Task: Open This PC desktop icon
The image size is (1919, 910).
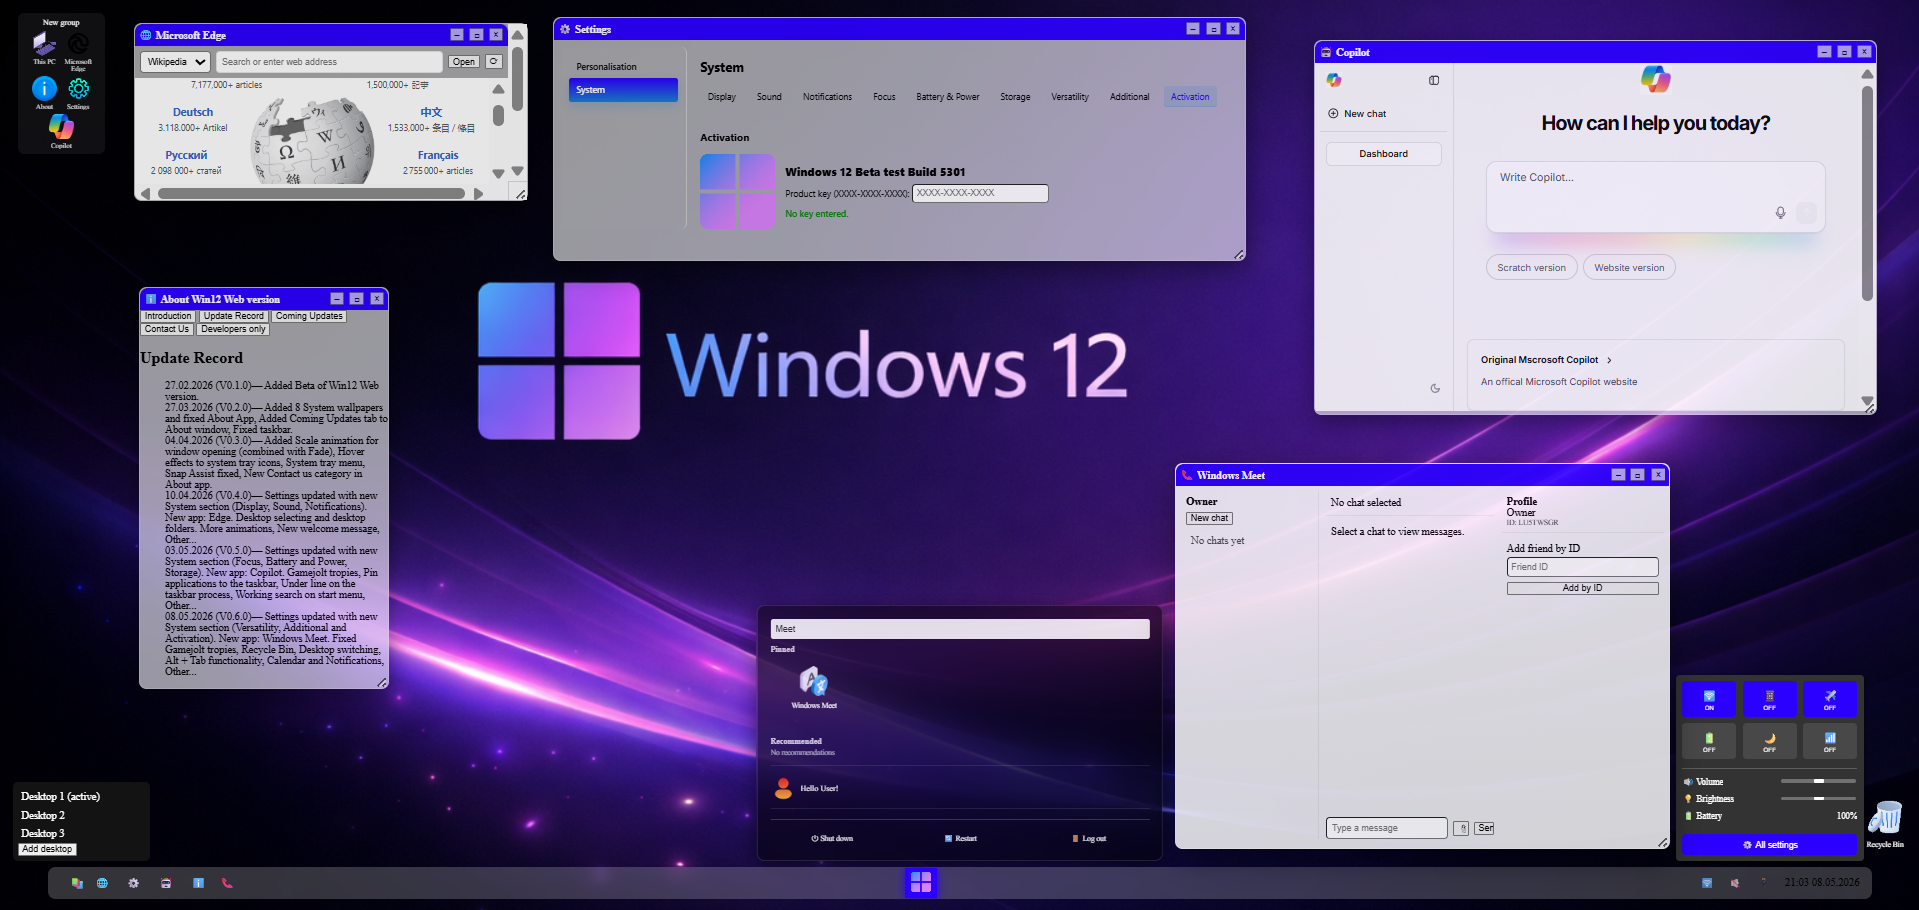Action: click(44, 46)
